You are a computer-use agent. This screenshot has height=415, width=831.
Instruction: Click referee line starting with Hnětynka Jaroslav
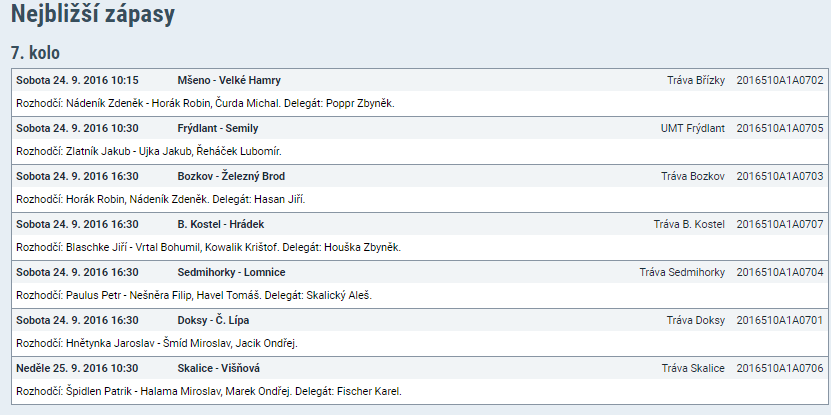click(157, 343)
